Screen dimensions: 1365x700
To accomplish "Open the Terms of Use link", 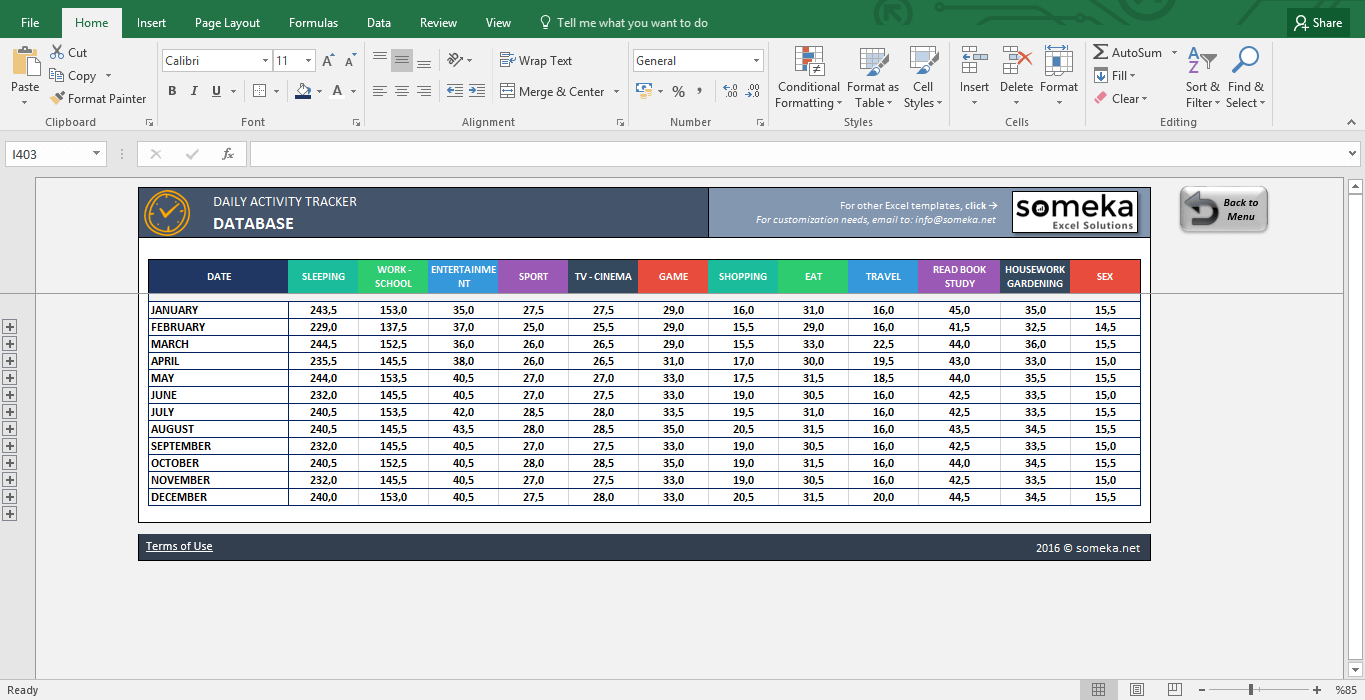I will (179, 546).
